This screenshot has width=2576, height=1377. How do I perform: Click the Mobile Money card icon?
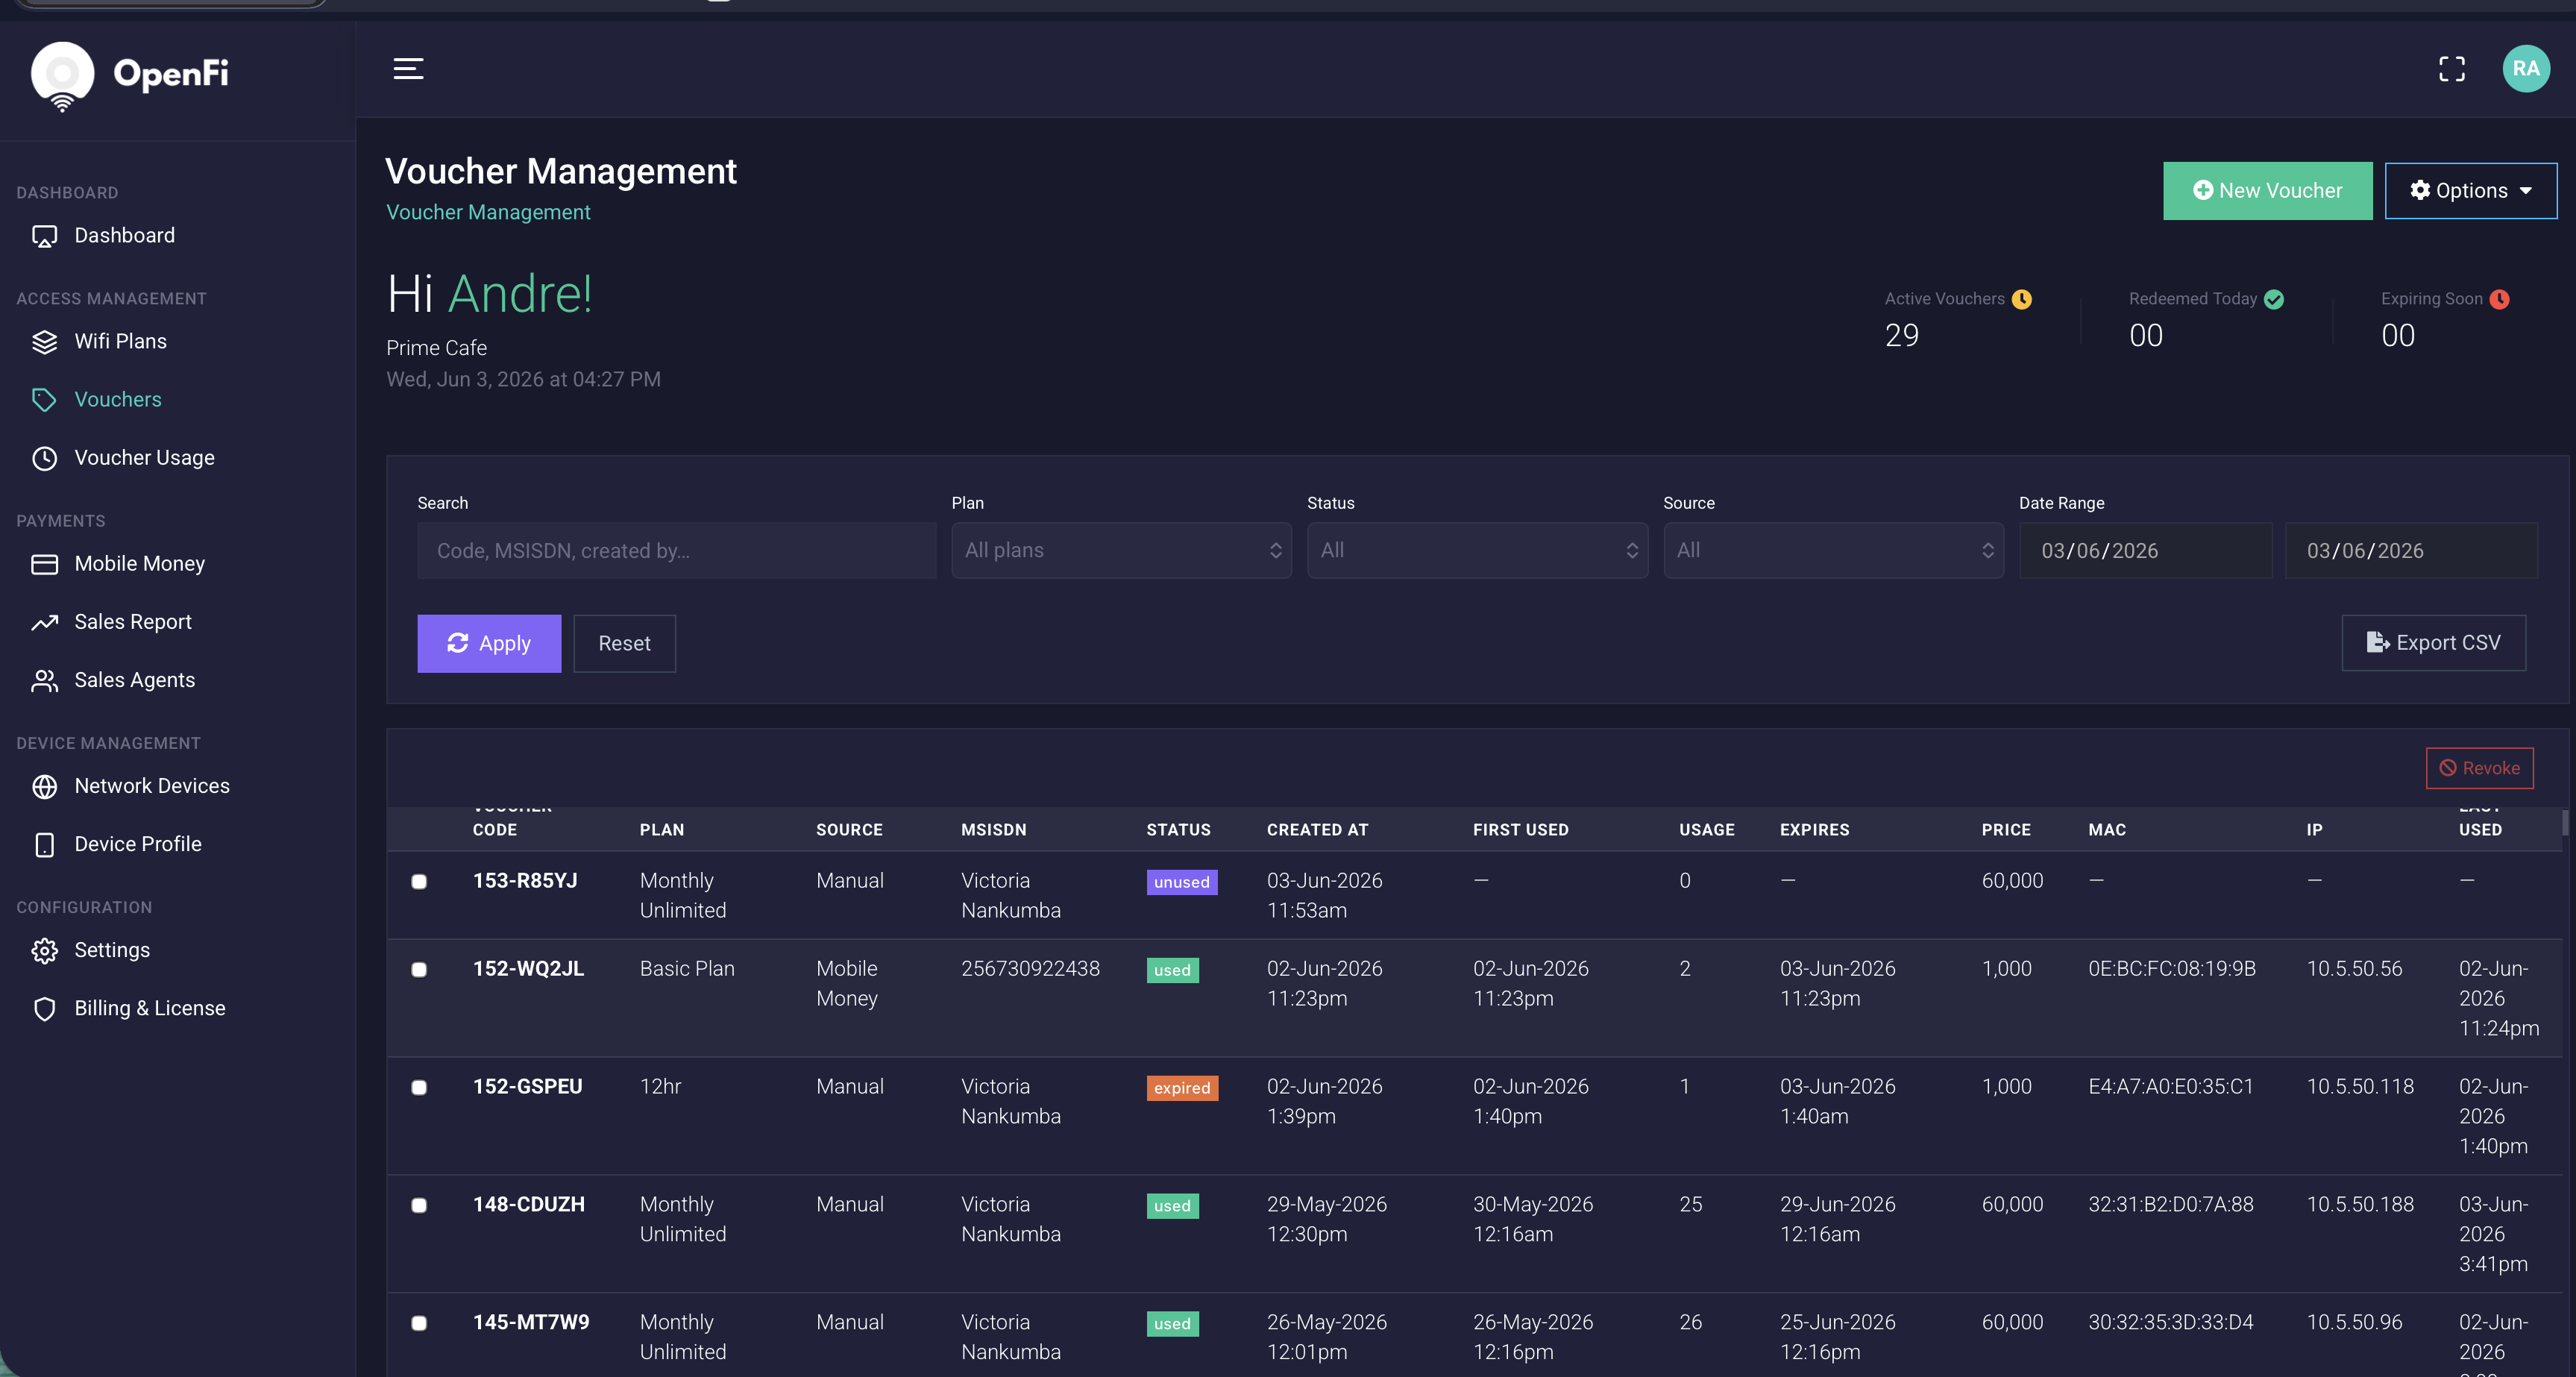click(44, 564)
